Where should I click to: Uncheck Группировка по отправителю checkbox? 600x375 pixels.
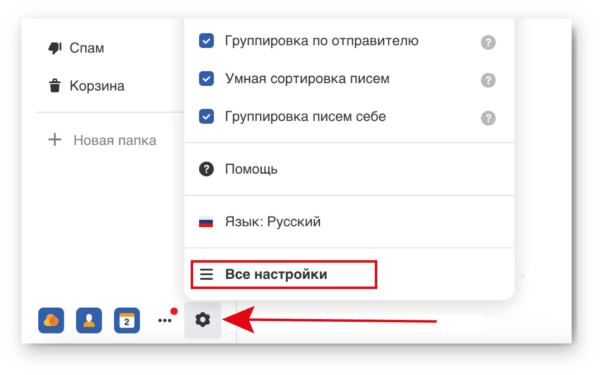point(206,41)
